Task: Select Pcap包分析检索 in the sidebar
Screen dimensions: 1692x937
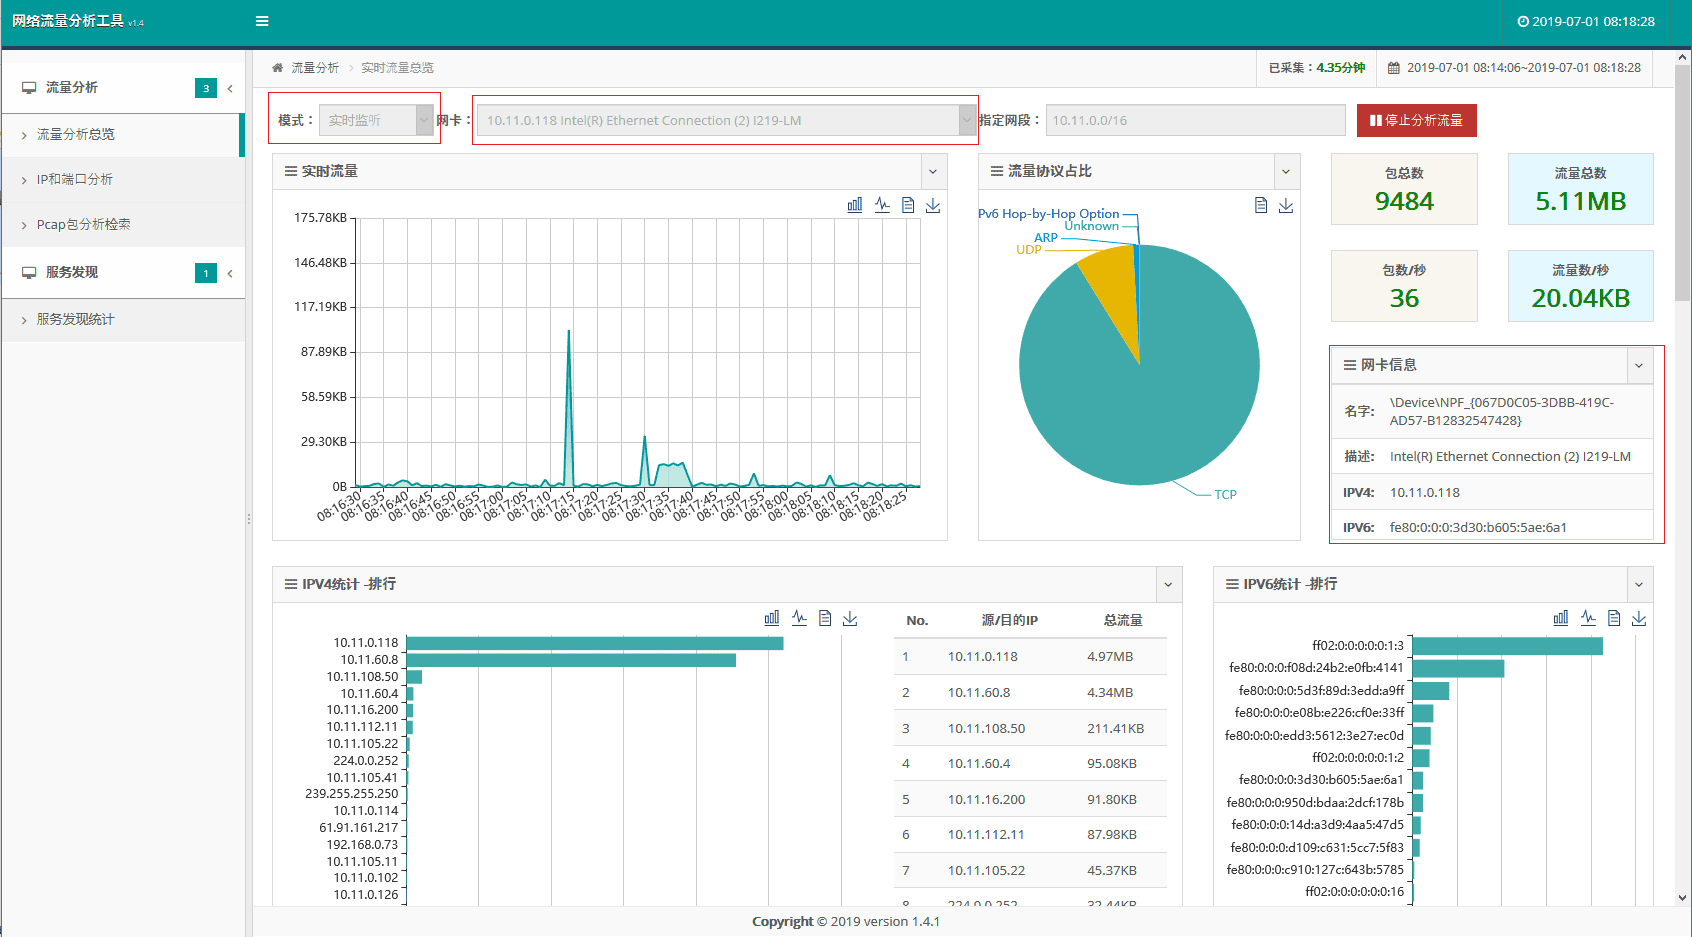Action: pyautogui.click(x=84, y=224)
